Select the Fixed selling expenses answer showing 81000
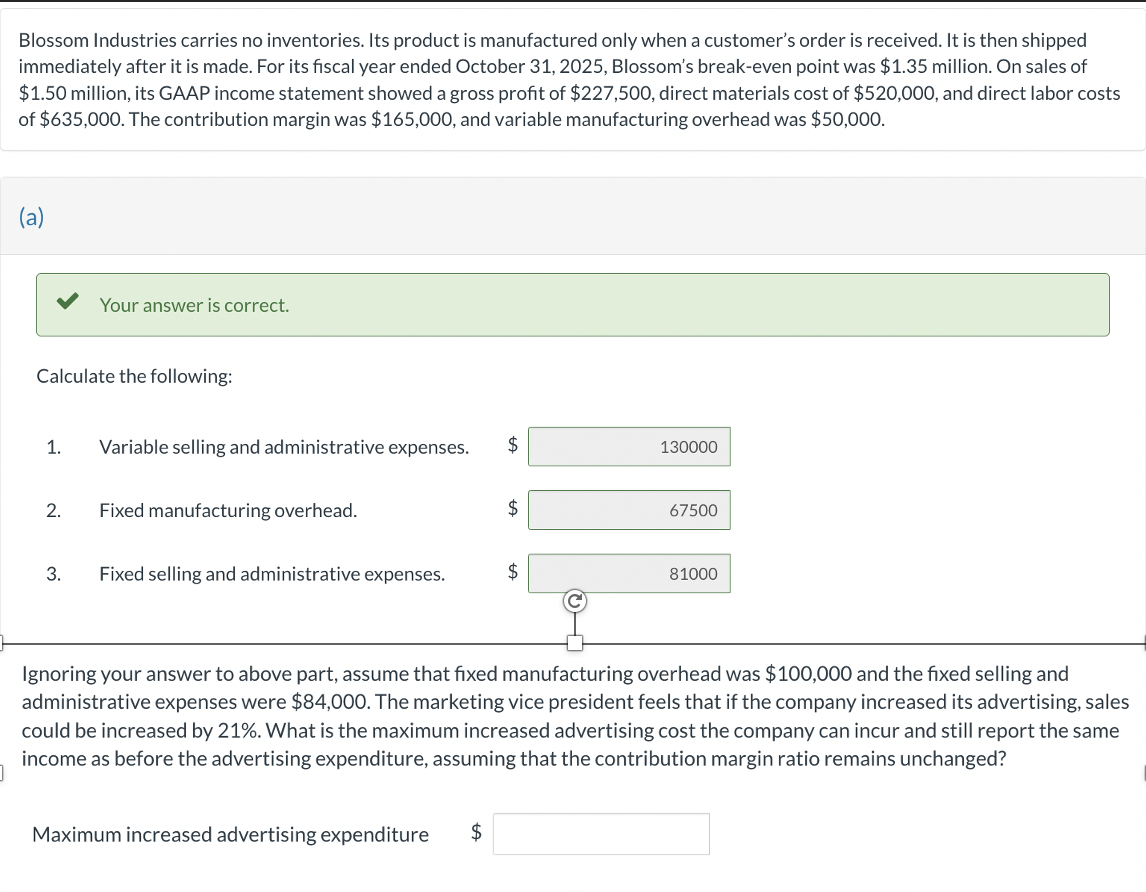The width and height of the screenshot is (1146, 892). 629,573
